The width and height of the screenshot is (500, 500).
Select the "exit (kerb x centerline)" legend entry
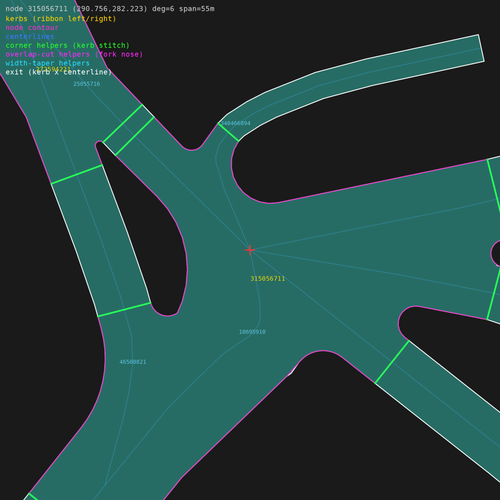58,72
